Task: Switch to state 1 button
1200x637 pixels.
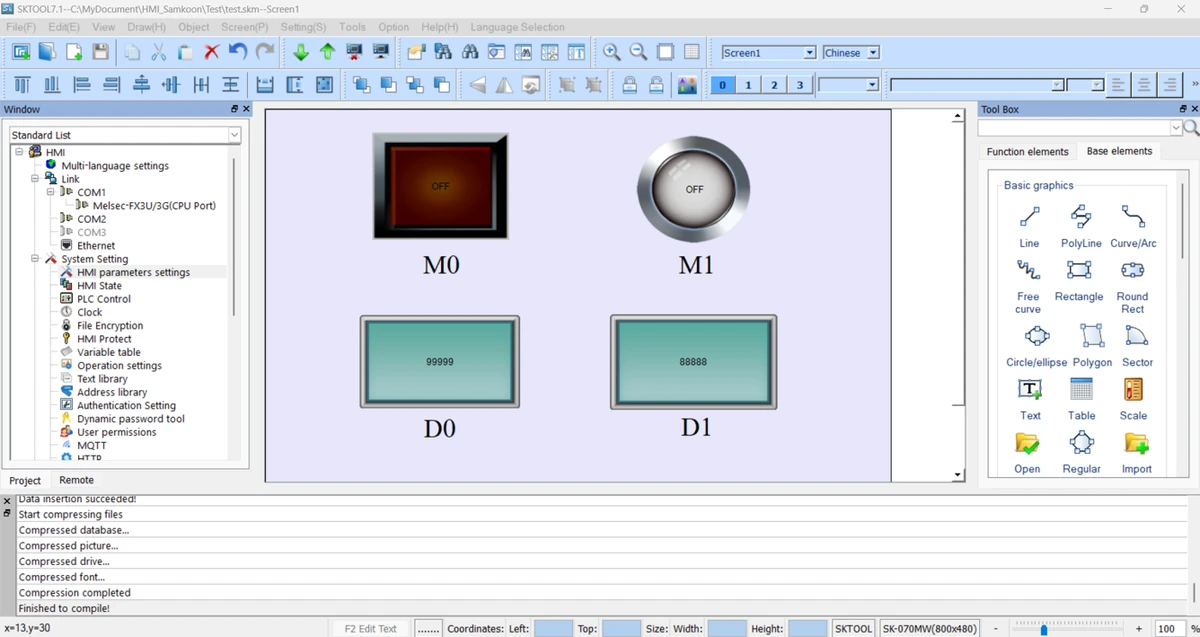Action: (x=748, y=85)
